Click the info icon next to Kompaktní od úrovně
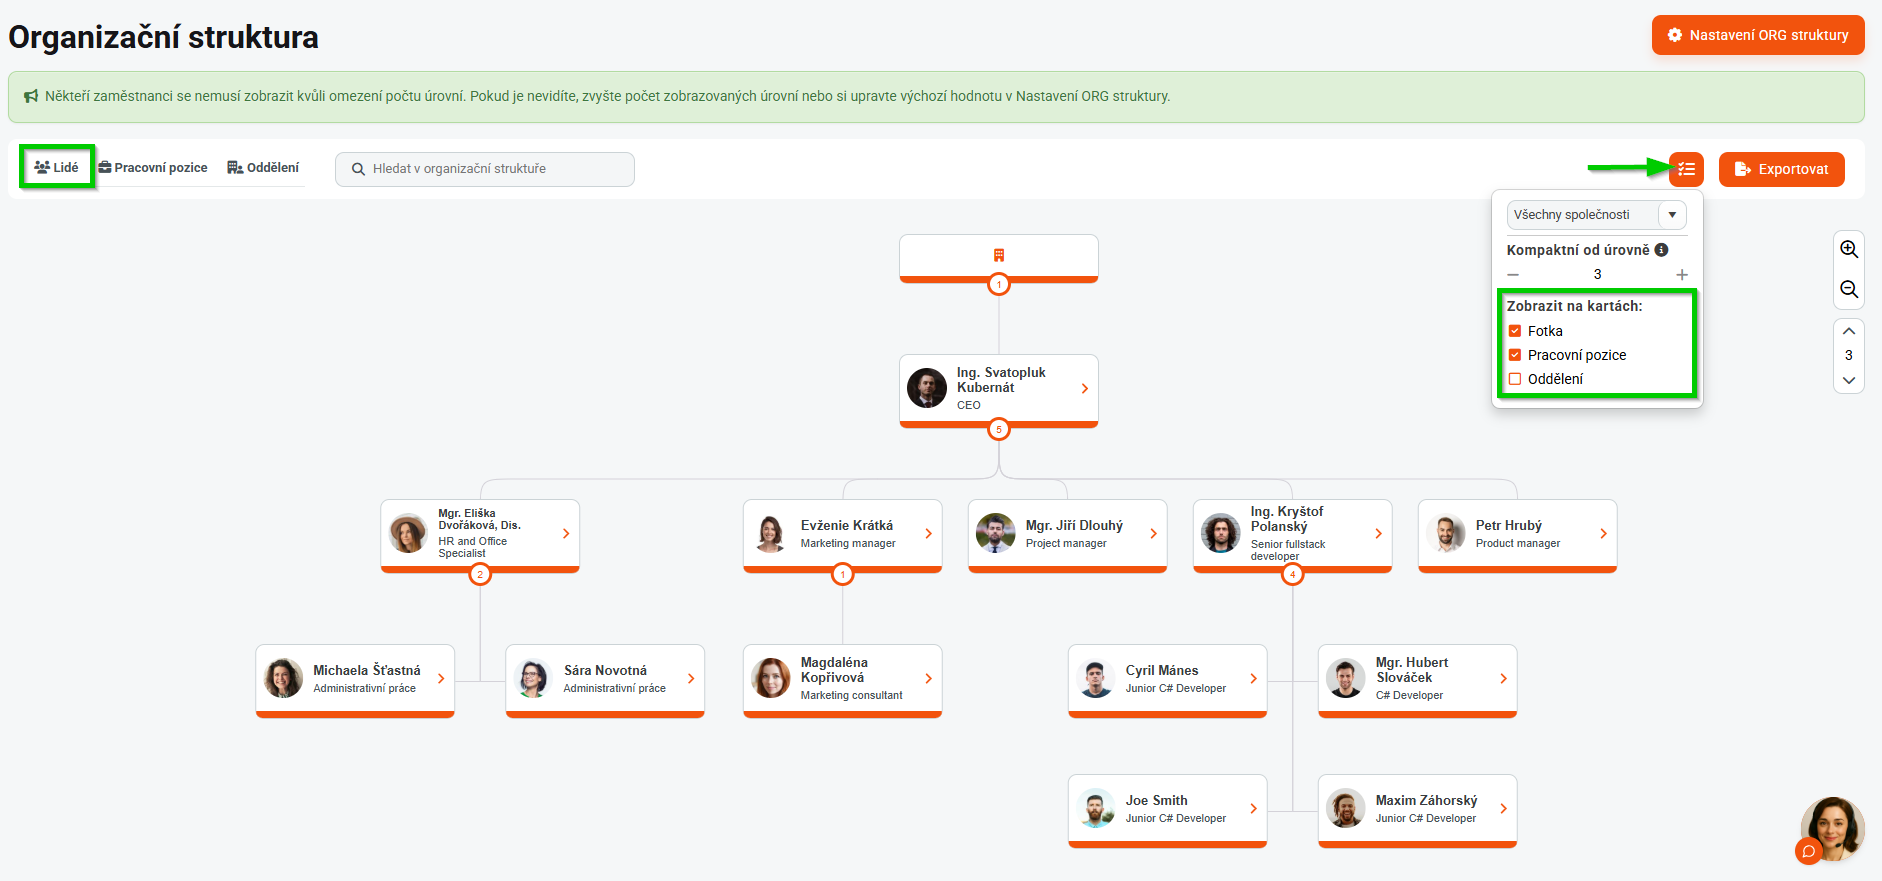 (x=1661, y=250)
